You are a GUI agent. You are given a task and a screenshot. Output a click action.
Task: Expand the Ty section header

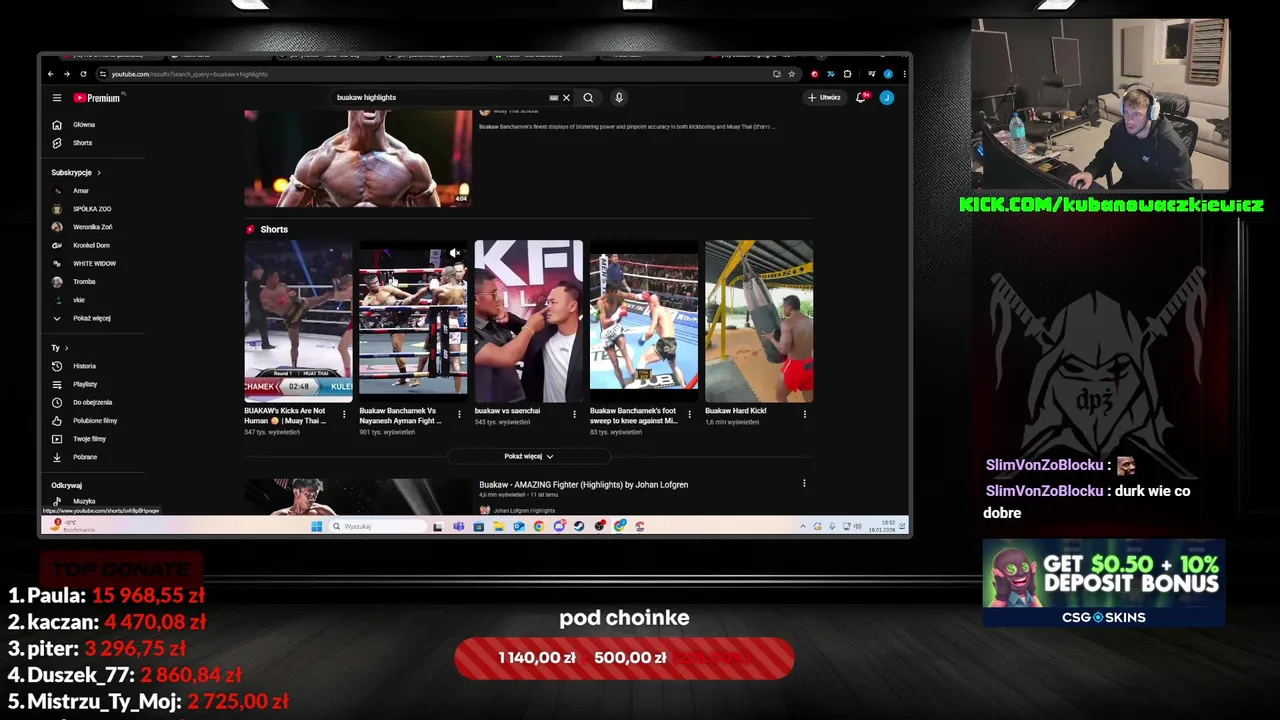click(60, 348)
